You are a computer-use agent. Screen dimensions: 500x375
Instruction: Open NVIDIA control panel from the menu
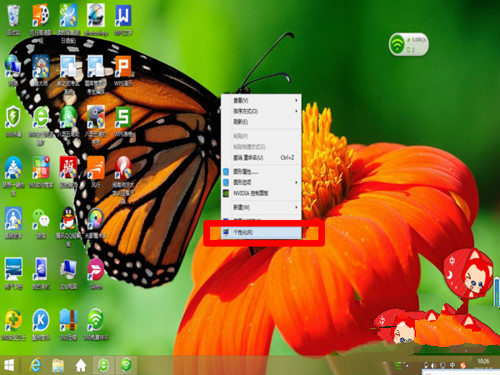pyautogui.click(x=261, y=193)
